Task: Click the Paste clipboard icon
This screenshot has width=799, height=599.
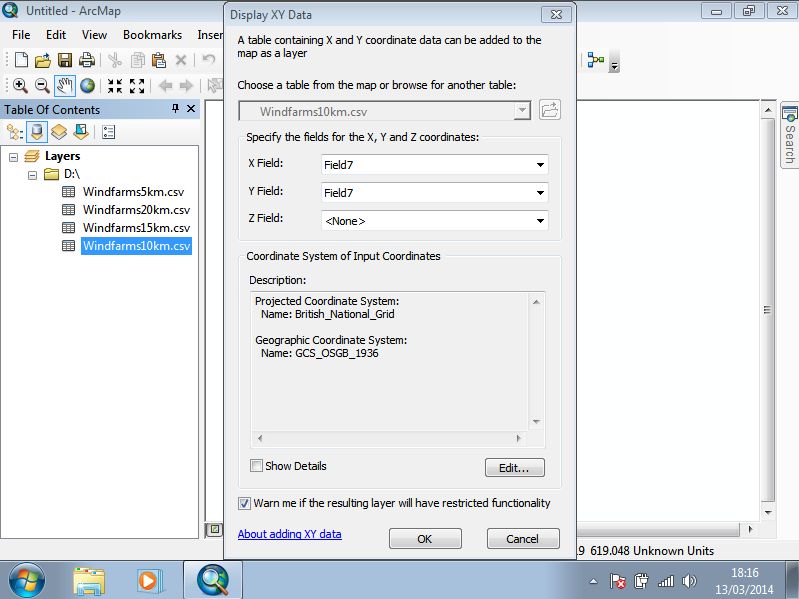Action: [x=159, y=60]
